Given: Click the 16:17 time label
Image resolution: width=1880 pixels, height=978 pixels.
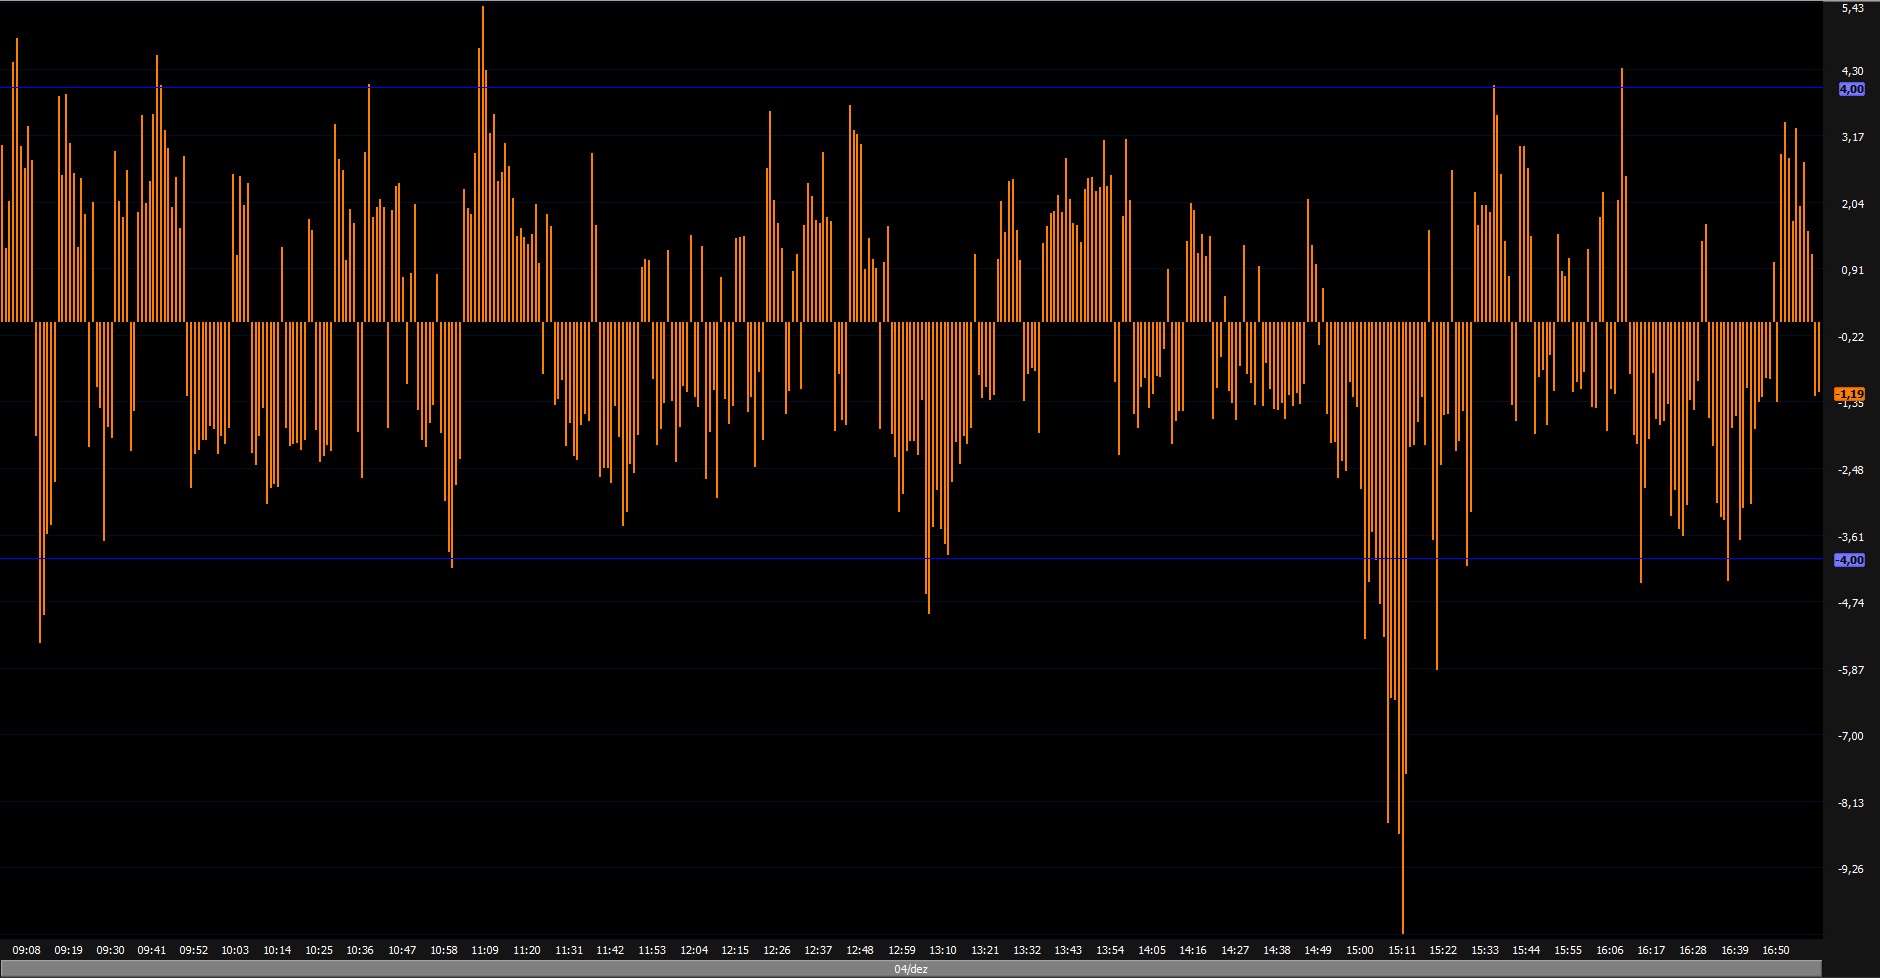Looking at the screenshot, I should pos(1651,950).
